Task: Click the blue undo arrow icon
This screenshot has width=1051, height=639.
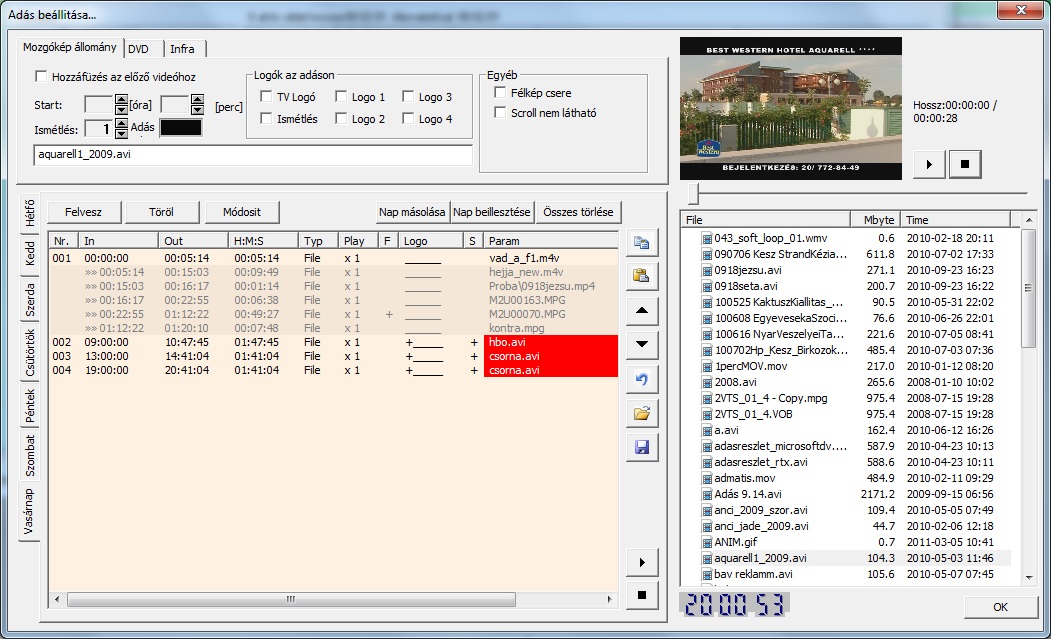Action: point(641,379)
